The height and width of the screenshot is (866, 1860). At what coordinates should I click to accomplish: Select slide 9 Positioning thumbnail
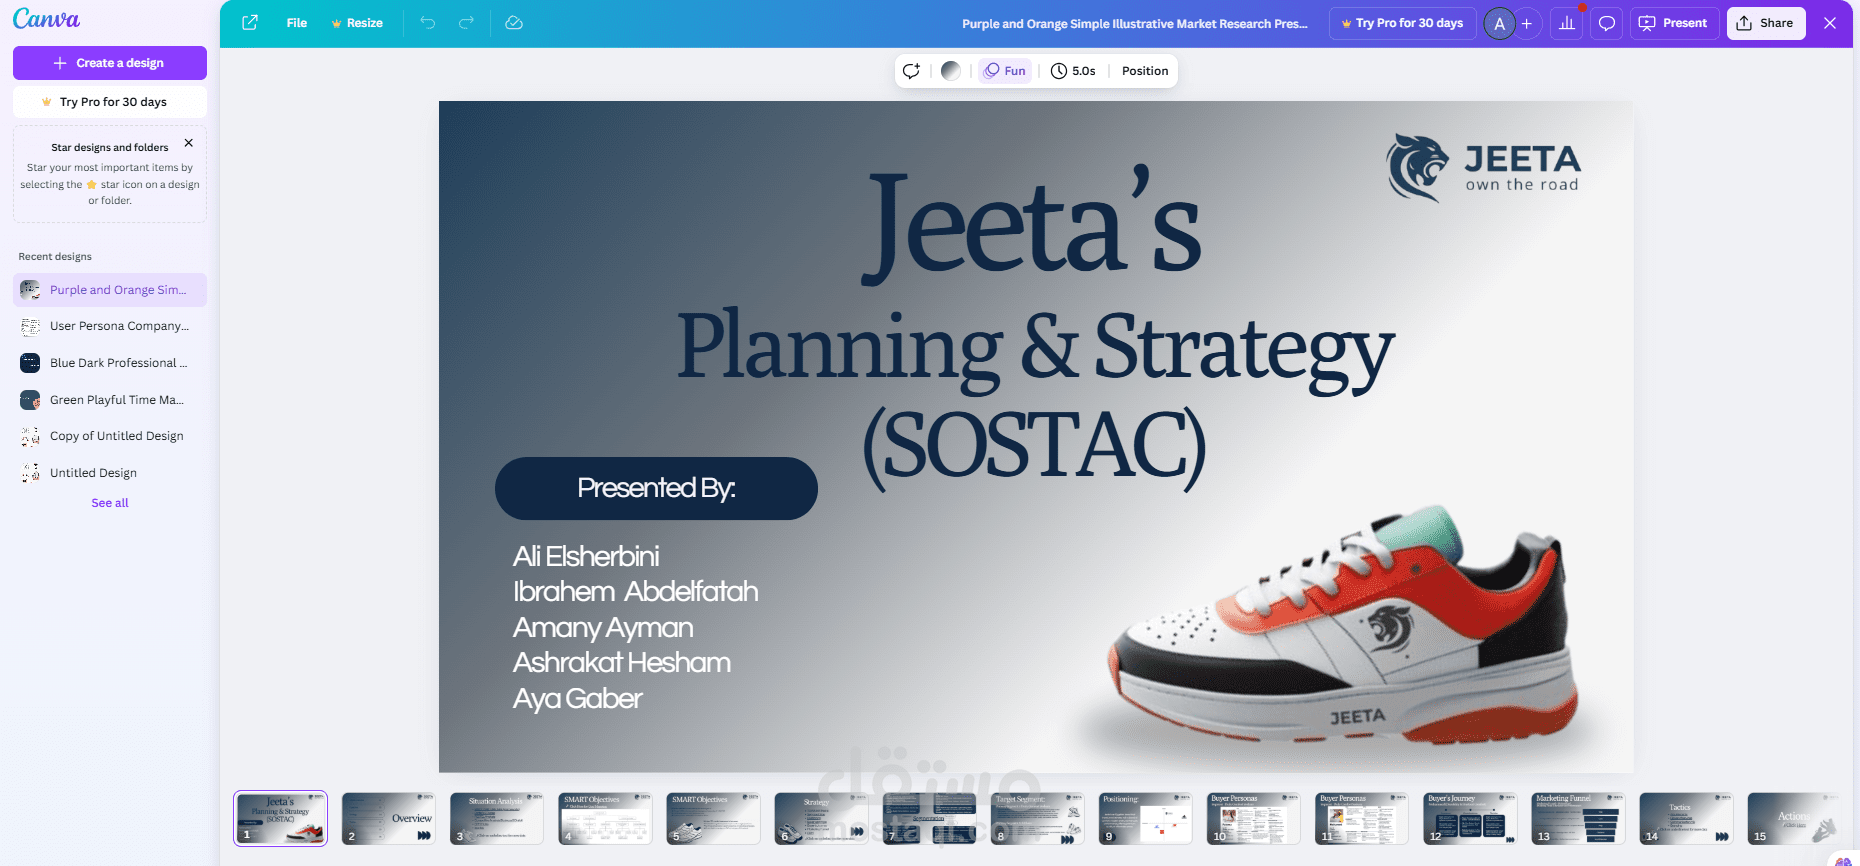[x=1145, y=818]
